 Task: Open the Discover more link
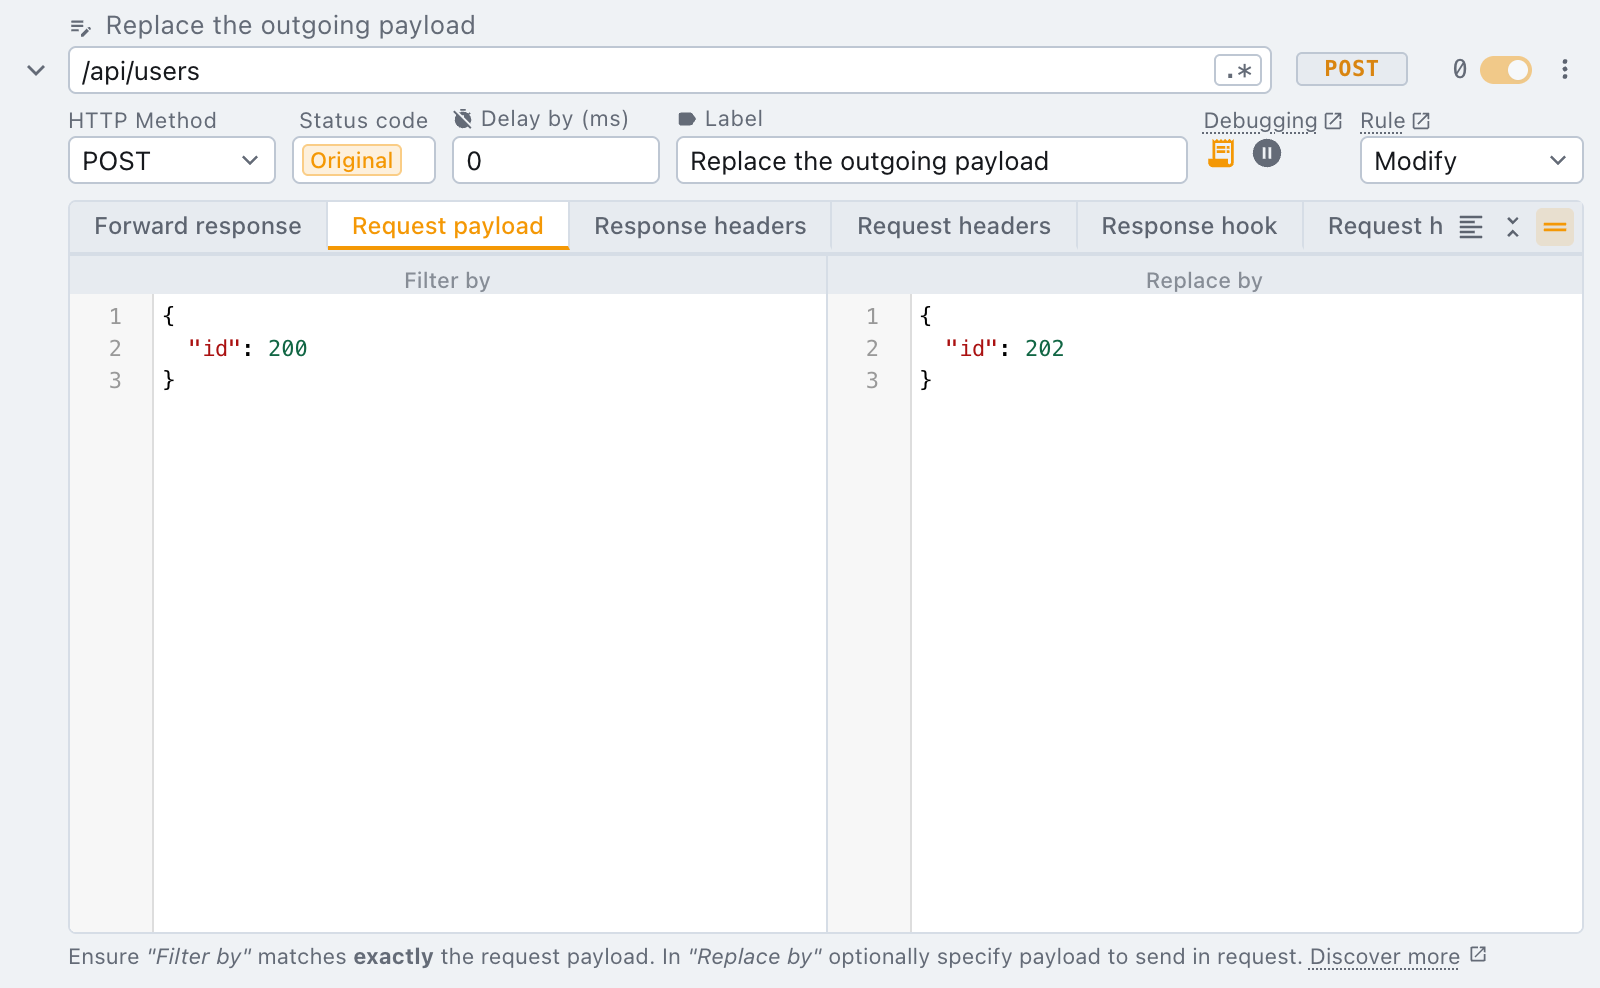1385,957
